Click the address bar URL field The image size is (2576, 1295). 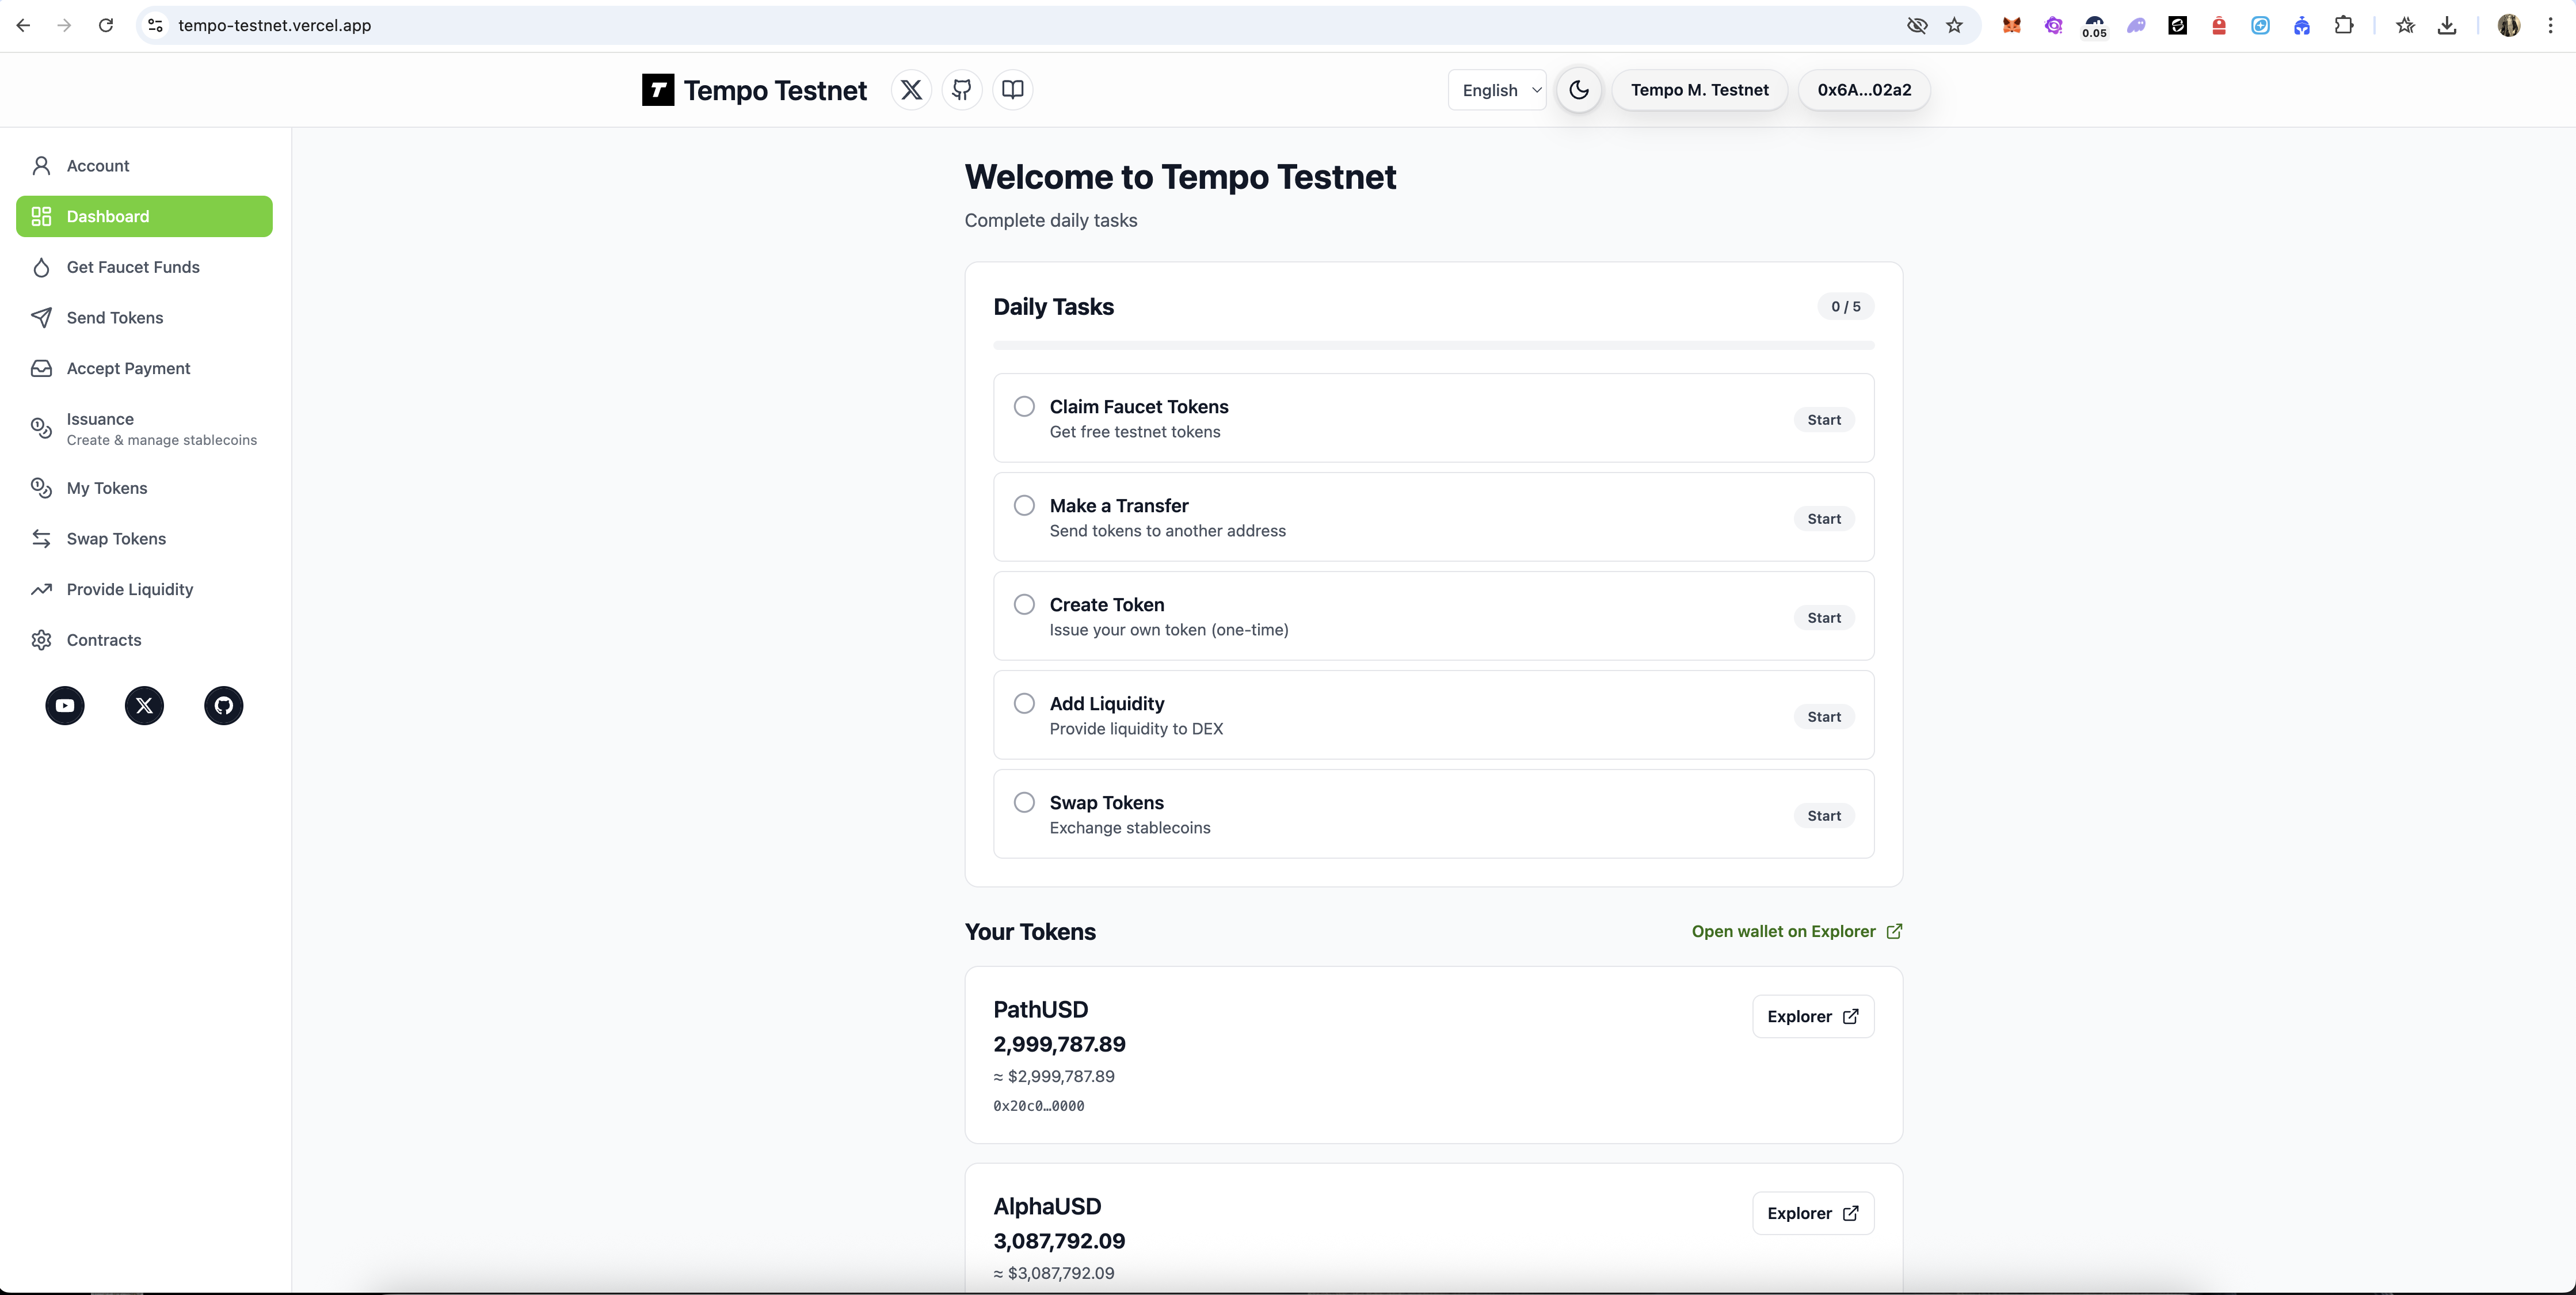1030,26
